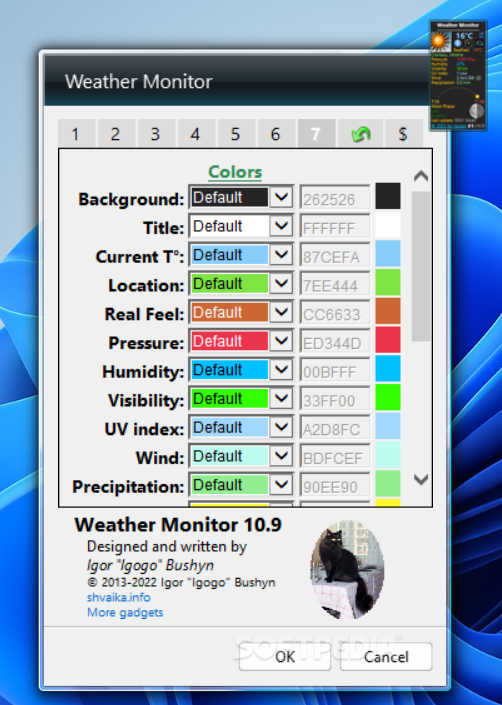Image resolution: width=502 pixels, height=705 pixels.
Task: Click the Pressure hex field ED344D
Action: [x=335, y=342]
